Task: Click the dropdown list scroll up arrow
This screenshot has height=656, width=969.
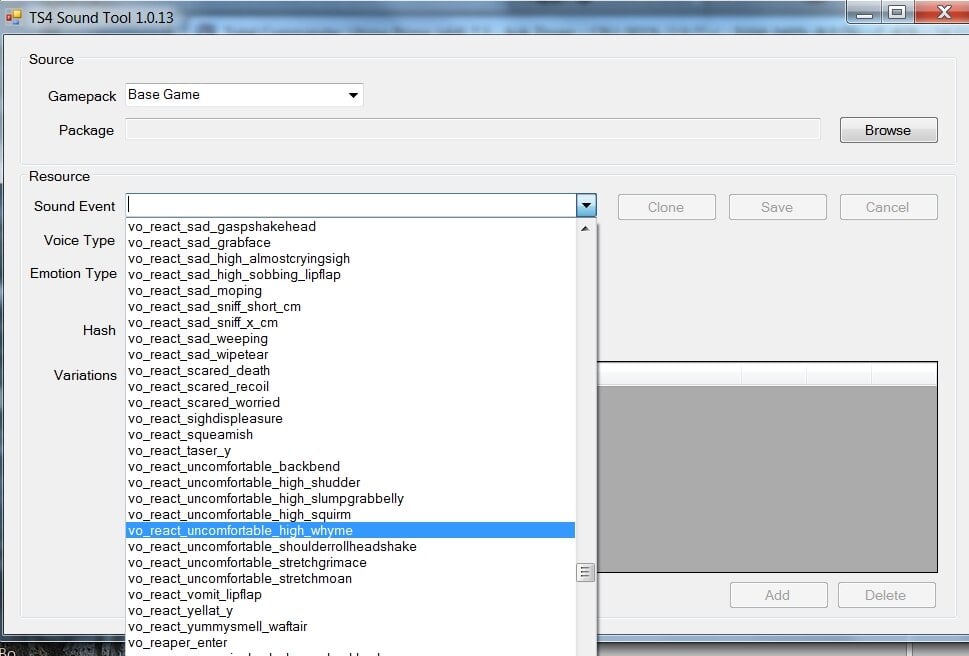Action: (585, 229)
